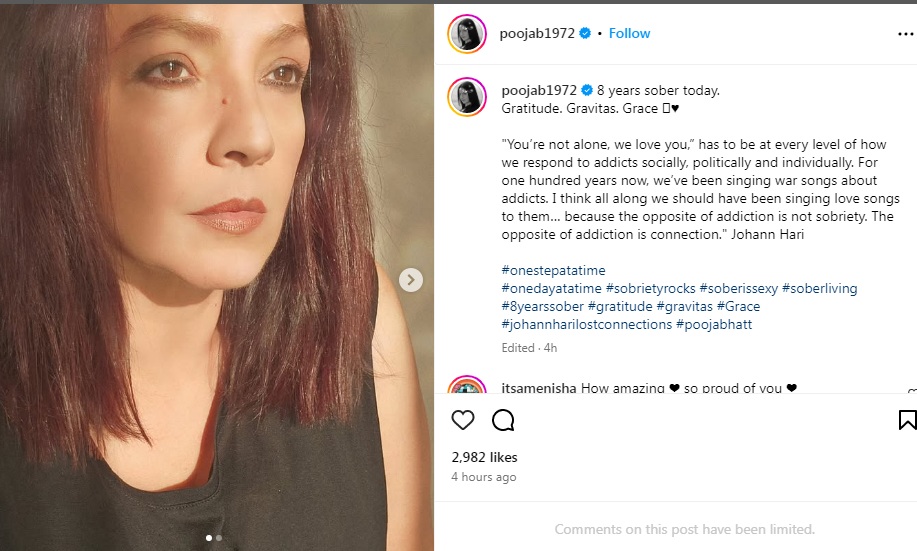Save post with the bookmark icon
Viewport: 917px width, 551px height.
[x=907, y=420]
